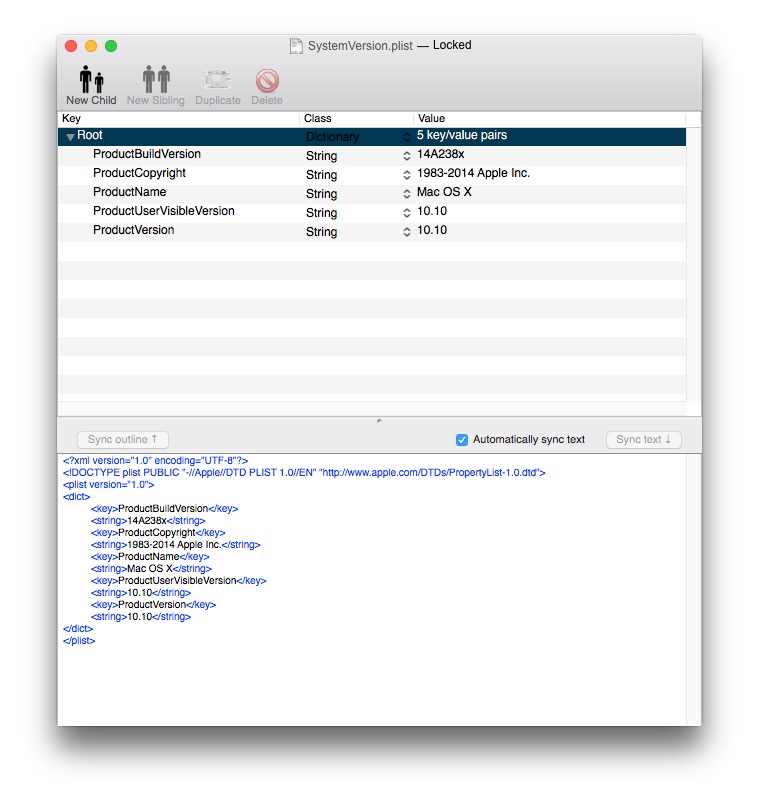Collapse the Root disclosure triangle
The width and height of the screenshot is (759, 805).
pyautogui.click(x=70, y=137)
